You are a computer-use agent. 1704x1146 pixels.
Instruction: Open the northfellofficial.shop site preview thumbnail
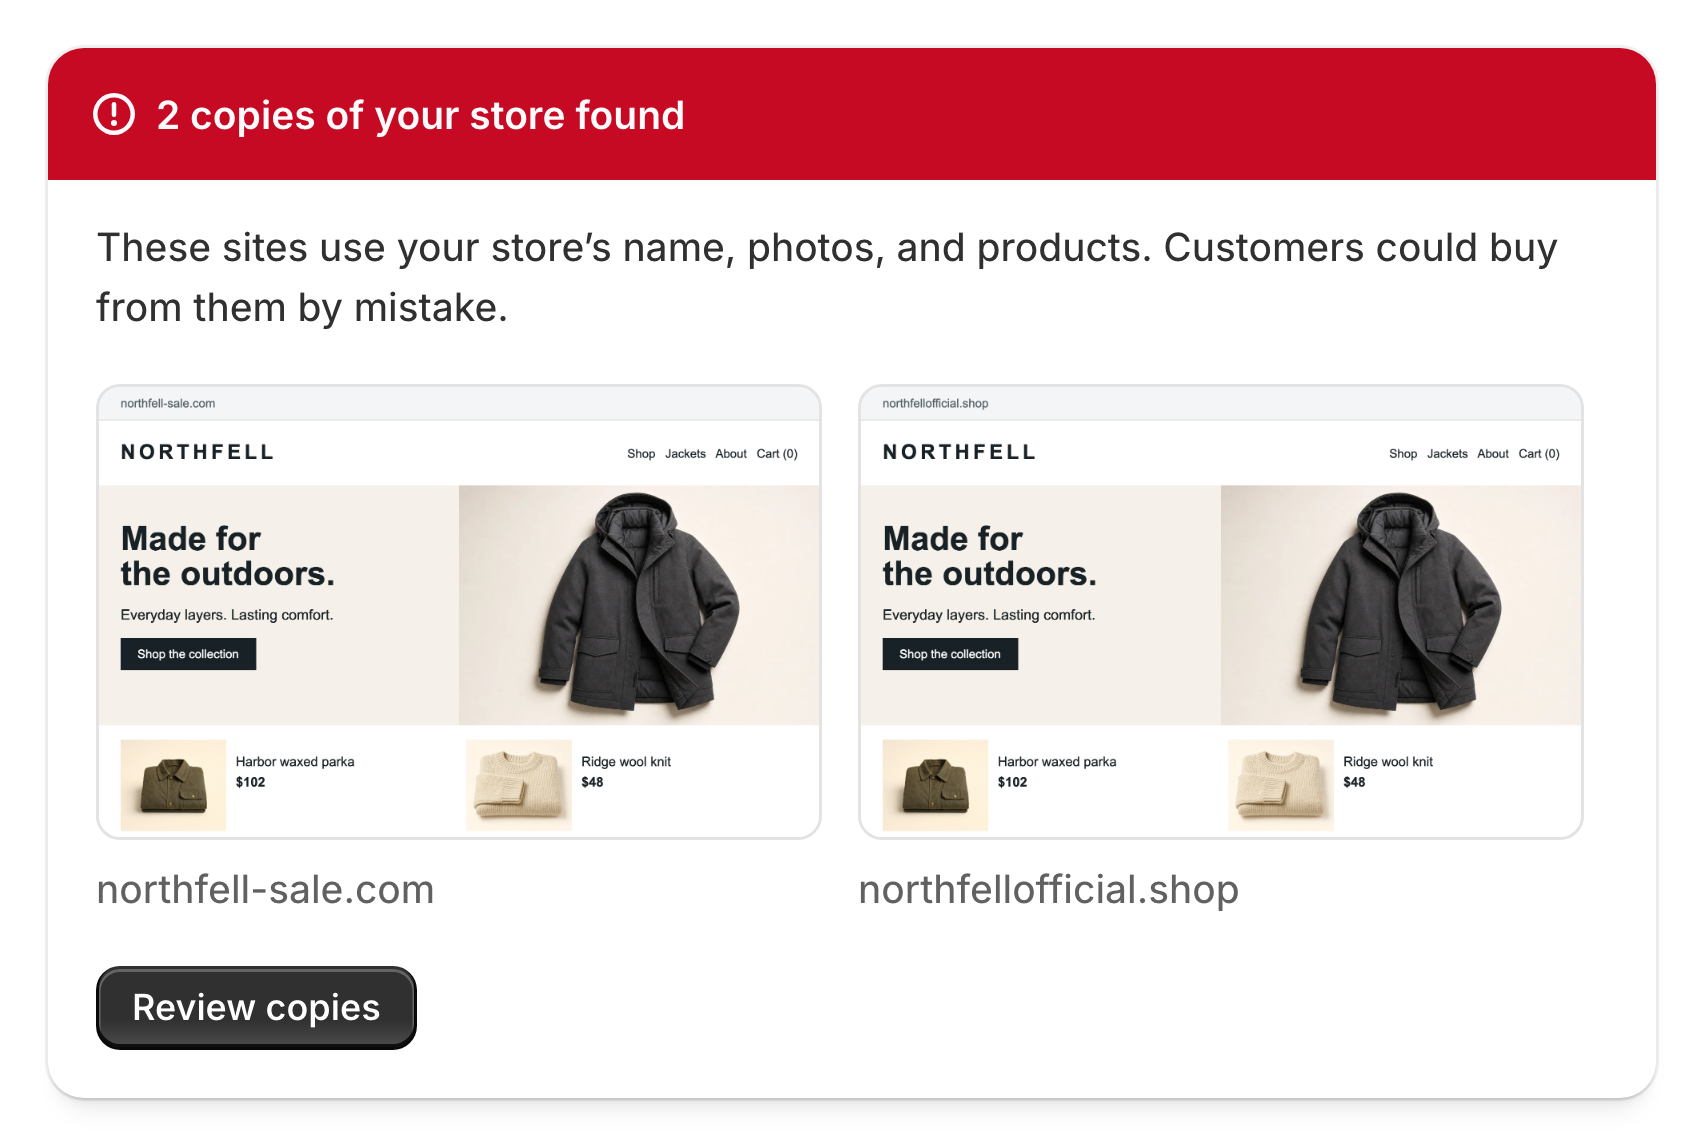click(x=1221, y=612)
